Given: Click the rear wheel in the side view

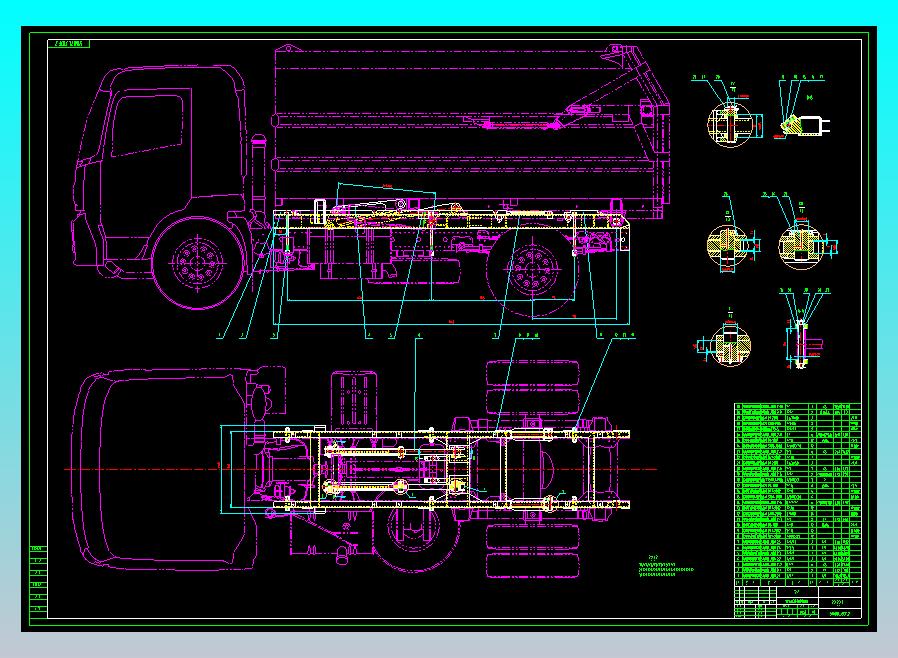Looking at the screenshot, I should 532,270.
